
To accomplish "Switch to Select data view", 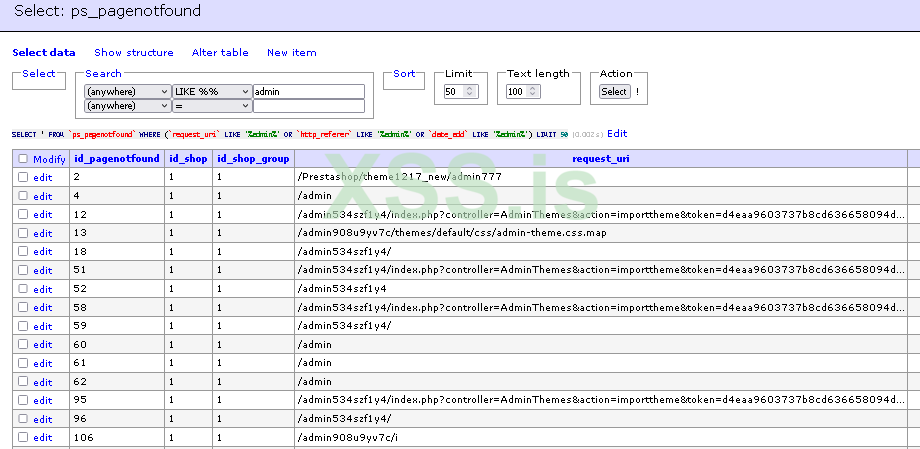I will pyautogui.click(x=43, y=53).
